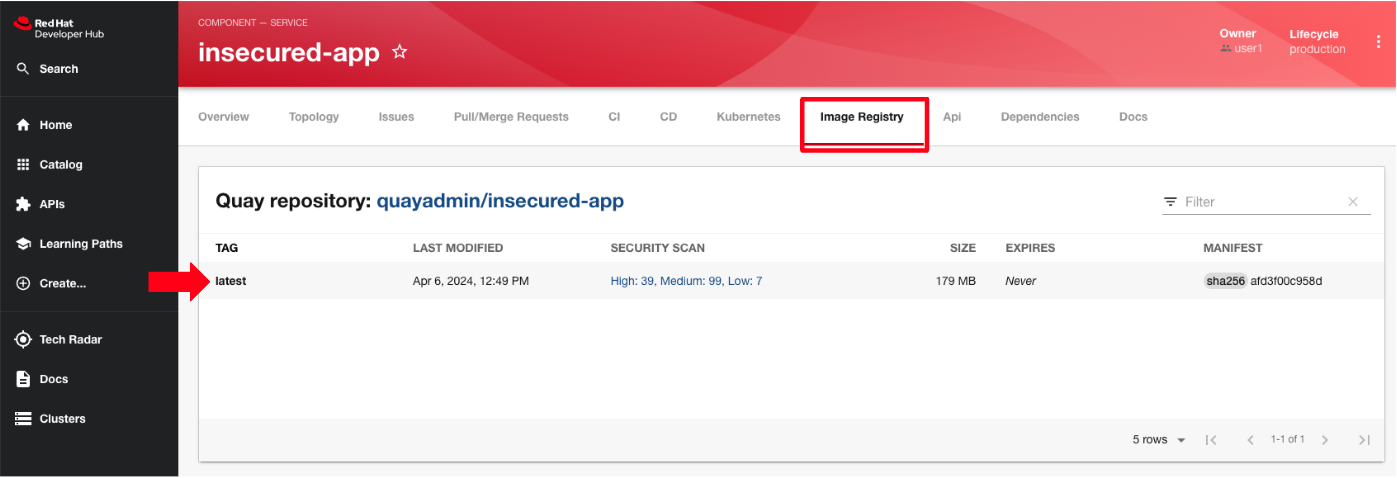Screen dimensions: 1397x478
Task: Click the SECURITY SCAN column header
Action: (x=658, y=248)
